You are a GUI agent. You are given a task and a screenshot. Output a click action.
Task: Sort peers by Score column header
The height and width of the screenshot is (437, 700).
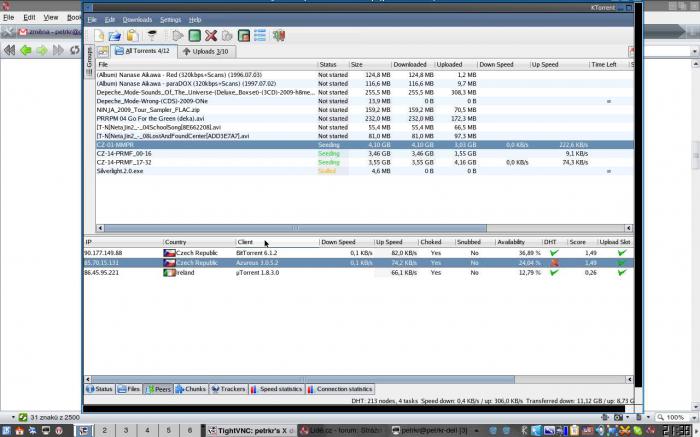click(x=582, y=242)
